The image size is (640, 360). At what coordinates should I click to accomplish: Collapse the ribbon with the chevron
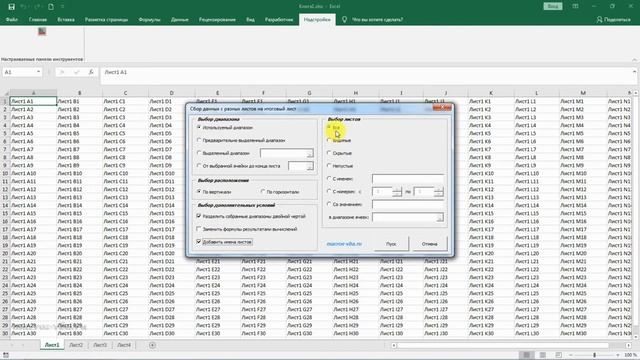click(x=635, y=60)
